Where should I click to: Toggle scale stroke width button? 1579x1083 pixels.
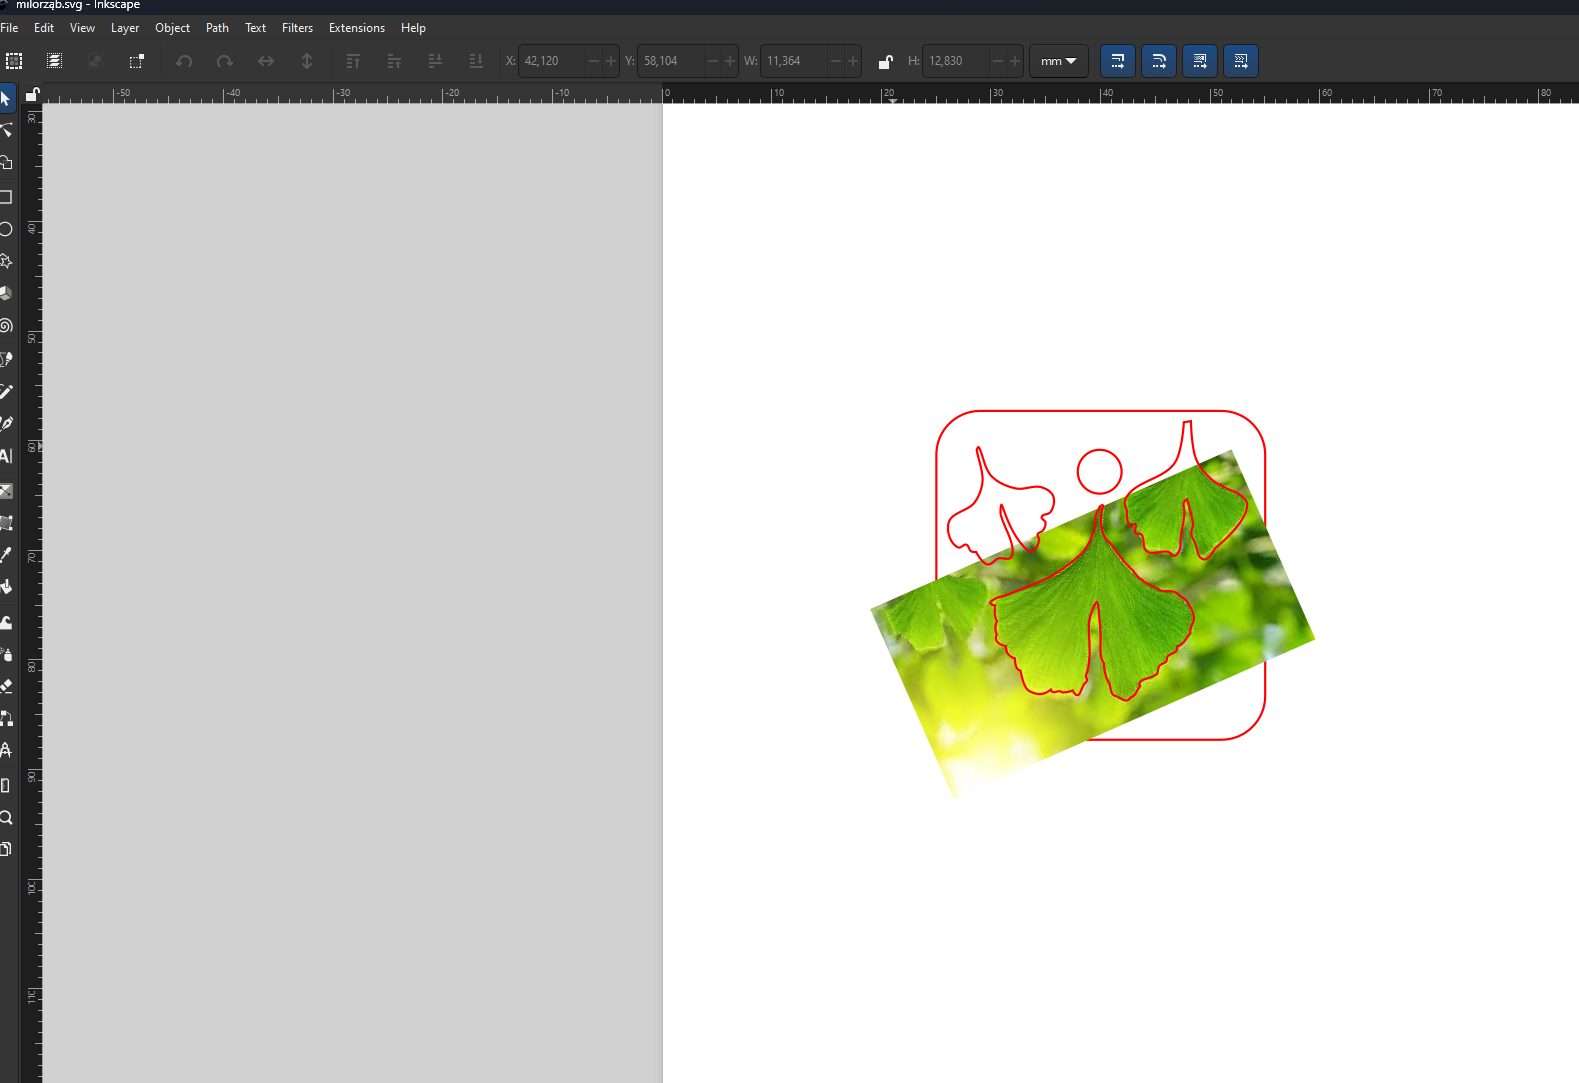(1118, 61)
